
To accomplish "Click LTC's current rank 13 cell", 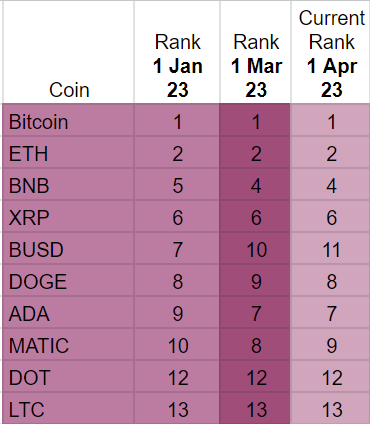I will tap(331, 408).
